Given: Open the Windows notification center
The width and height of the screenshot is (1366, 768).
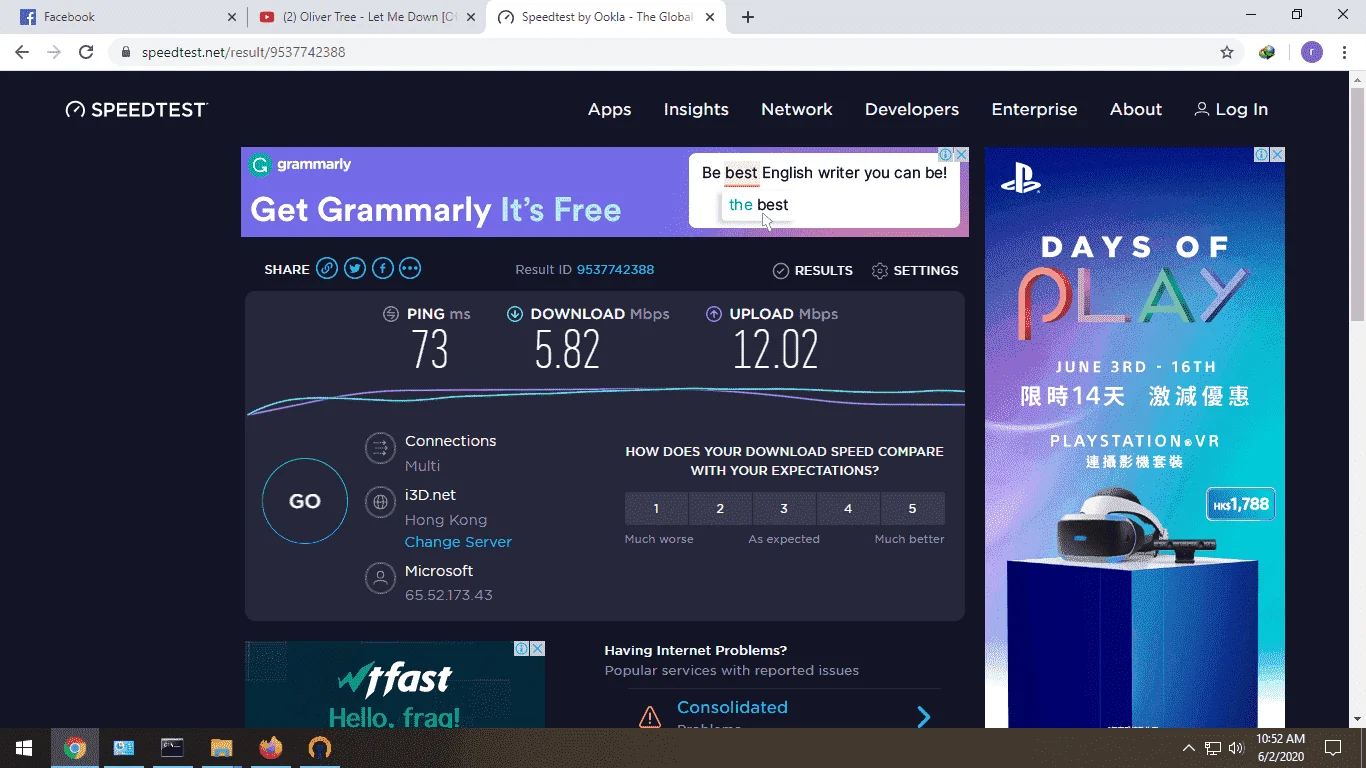Looking at the screenshot, I should click(x=1332, y=748).
